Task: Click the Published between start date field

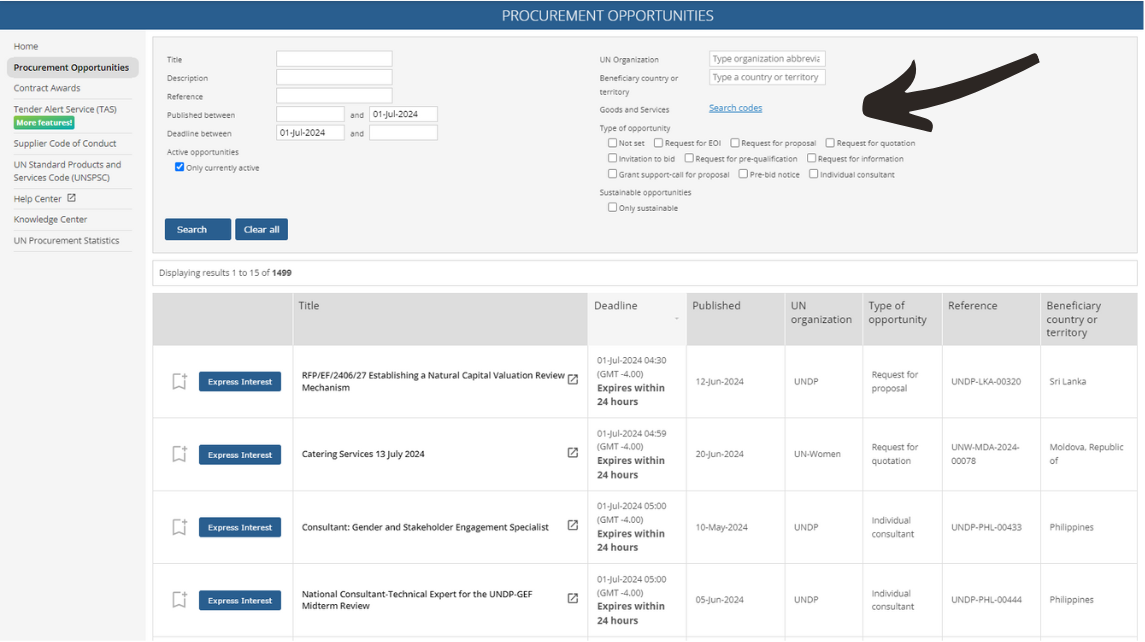Action: [310, 114]
